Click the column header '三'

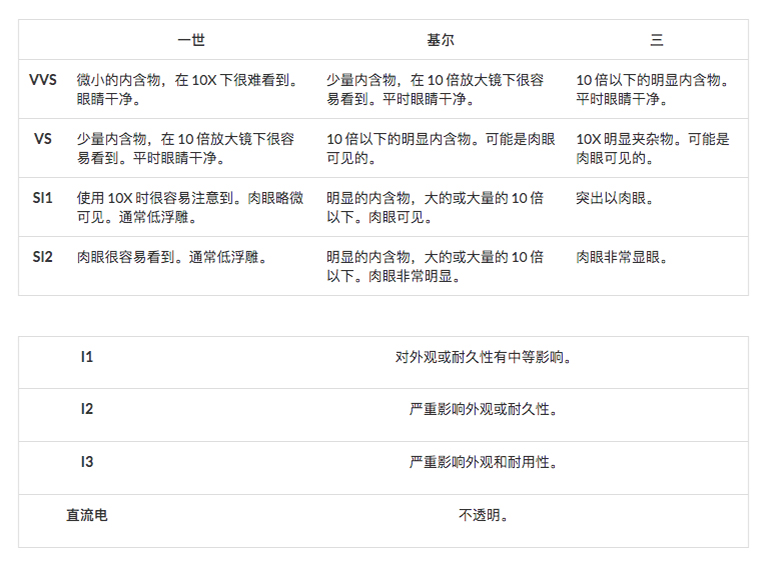point(656,40)
